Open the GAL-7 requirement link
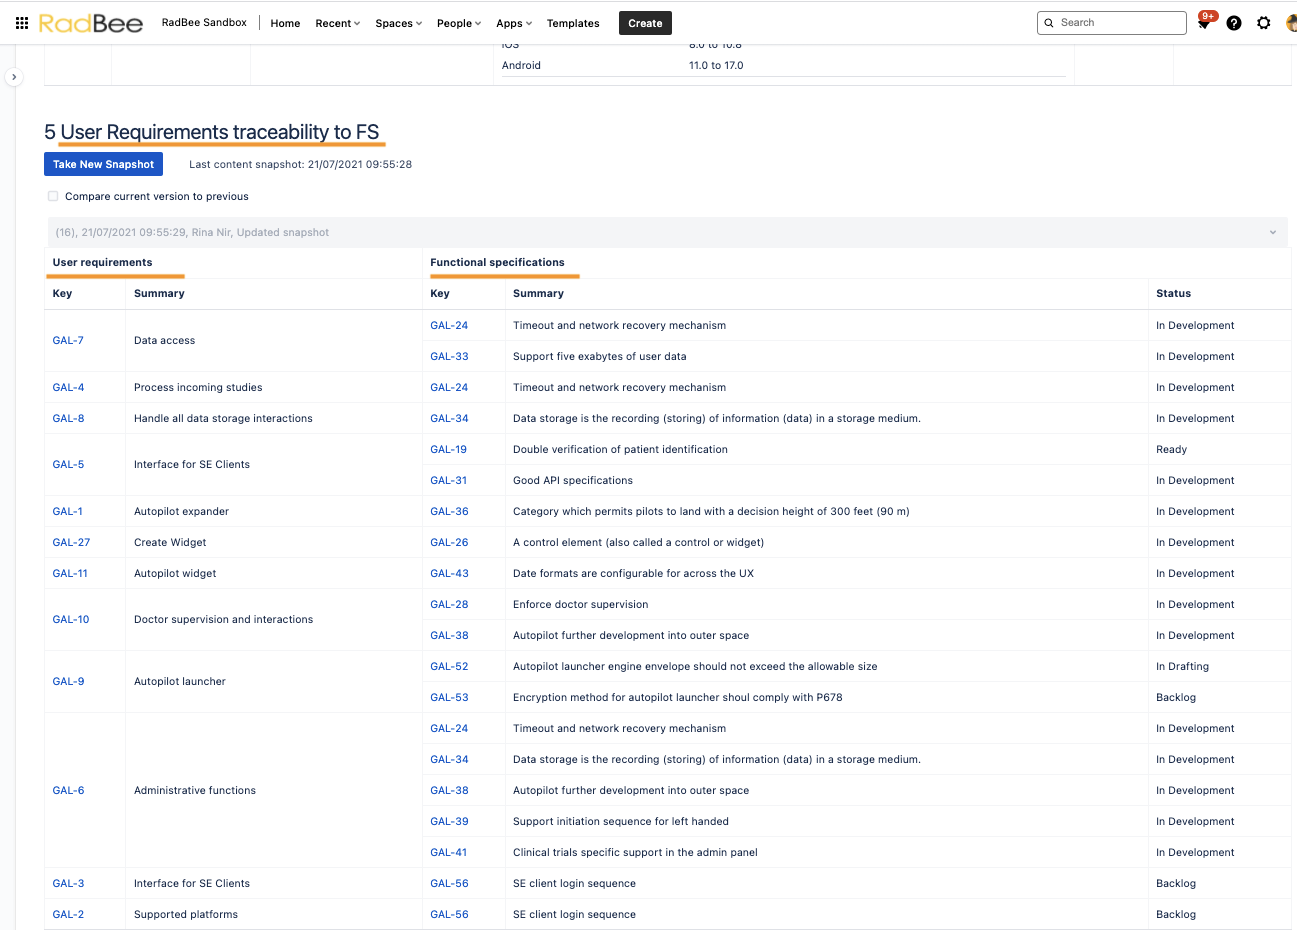 (x=68, y=340)
